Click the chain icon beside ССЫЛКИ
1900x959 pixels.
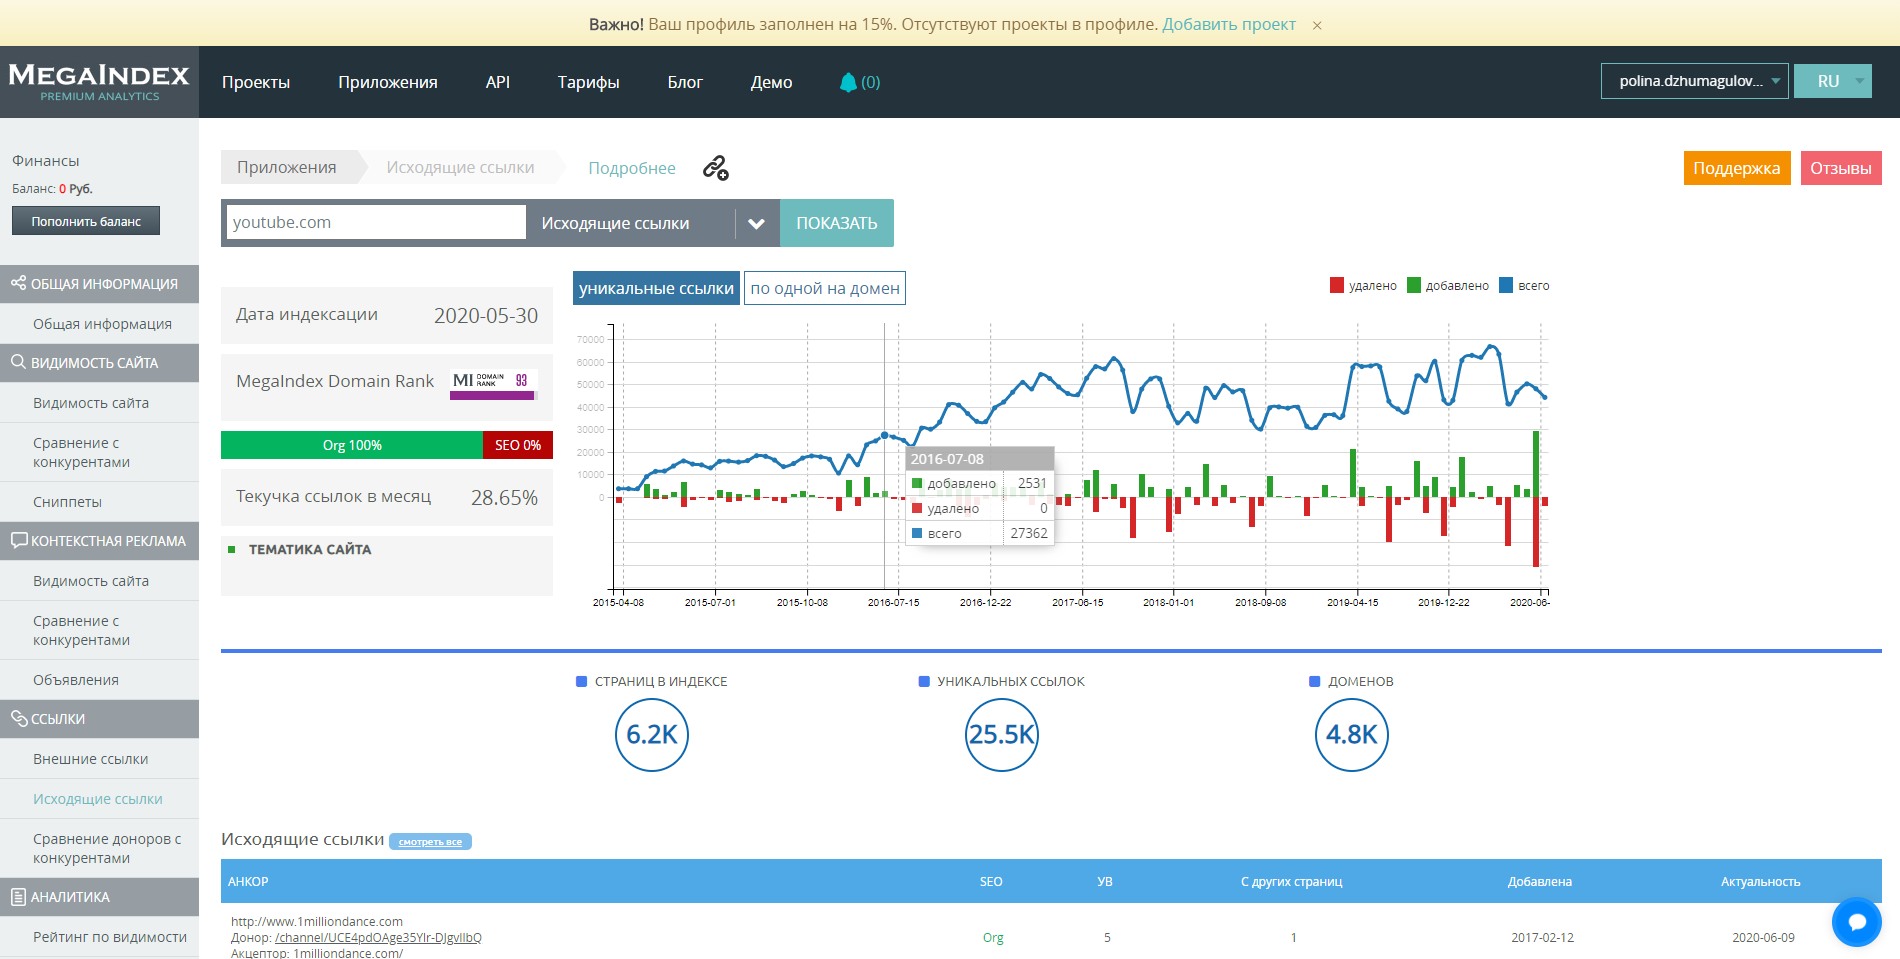[18, 718]
